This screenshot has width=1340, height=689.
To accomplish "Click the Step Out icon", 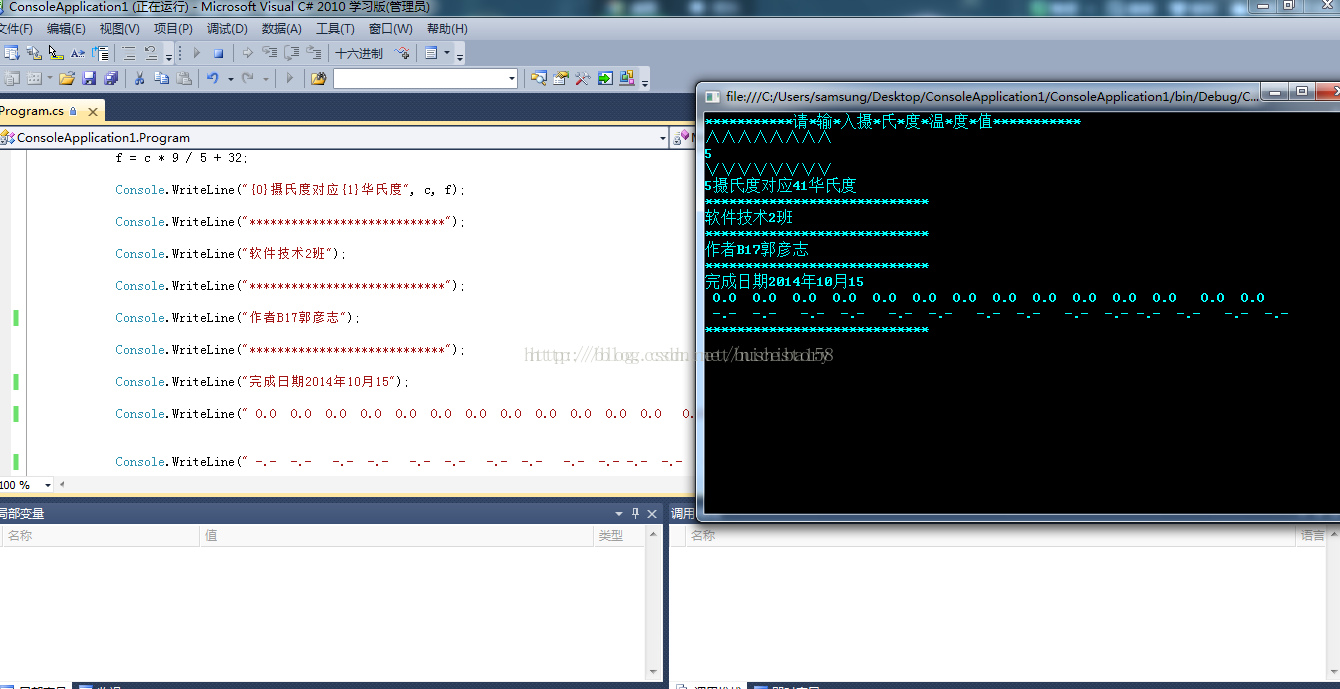I will tap(314, 53).
